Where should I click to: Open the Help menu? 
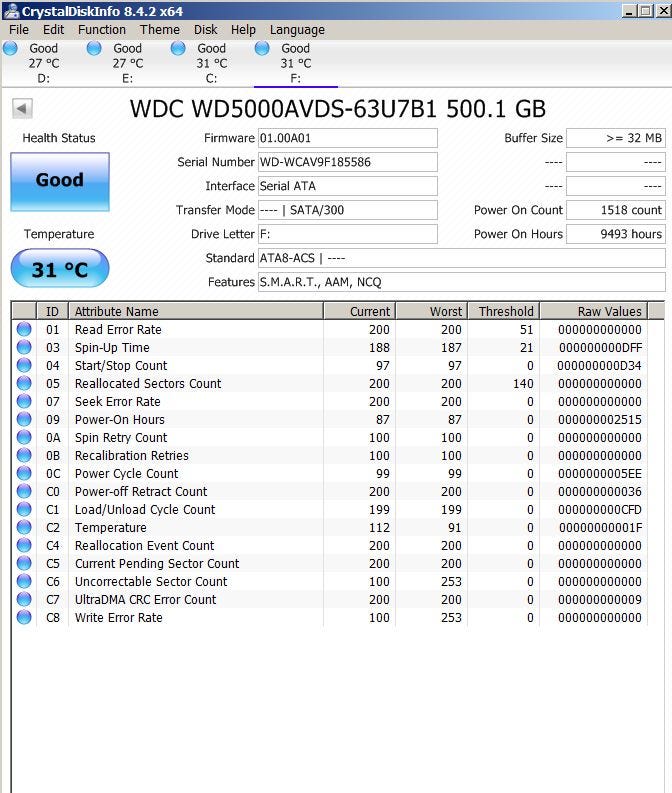[243, 30]
